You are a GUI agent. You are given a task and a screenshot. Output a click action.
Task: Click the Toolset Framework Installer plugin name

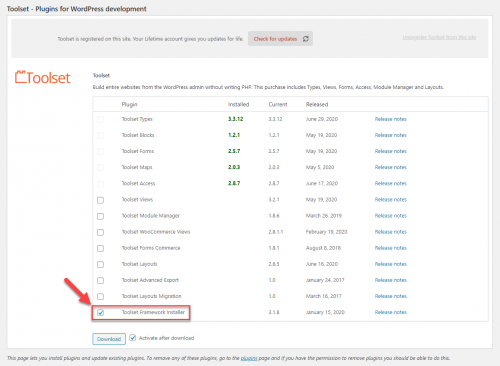153,312
